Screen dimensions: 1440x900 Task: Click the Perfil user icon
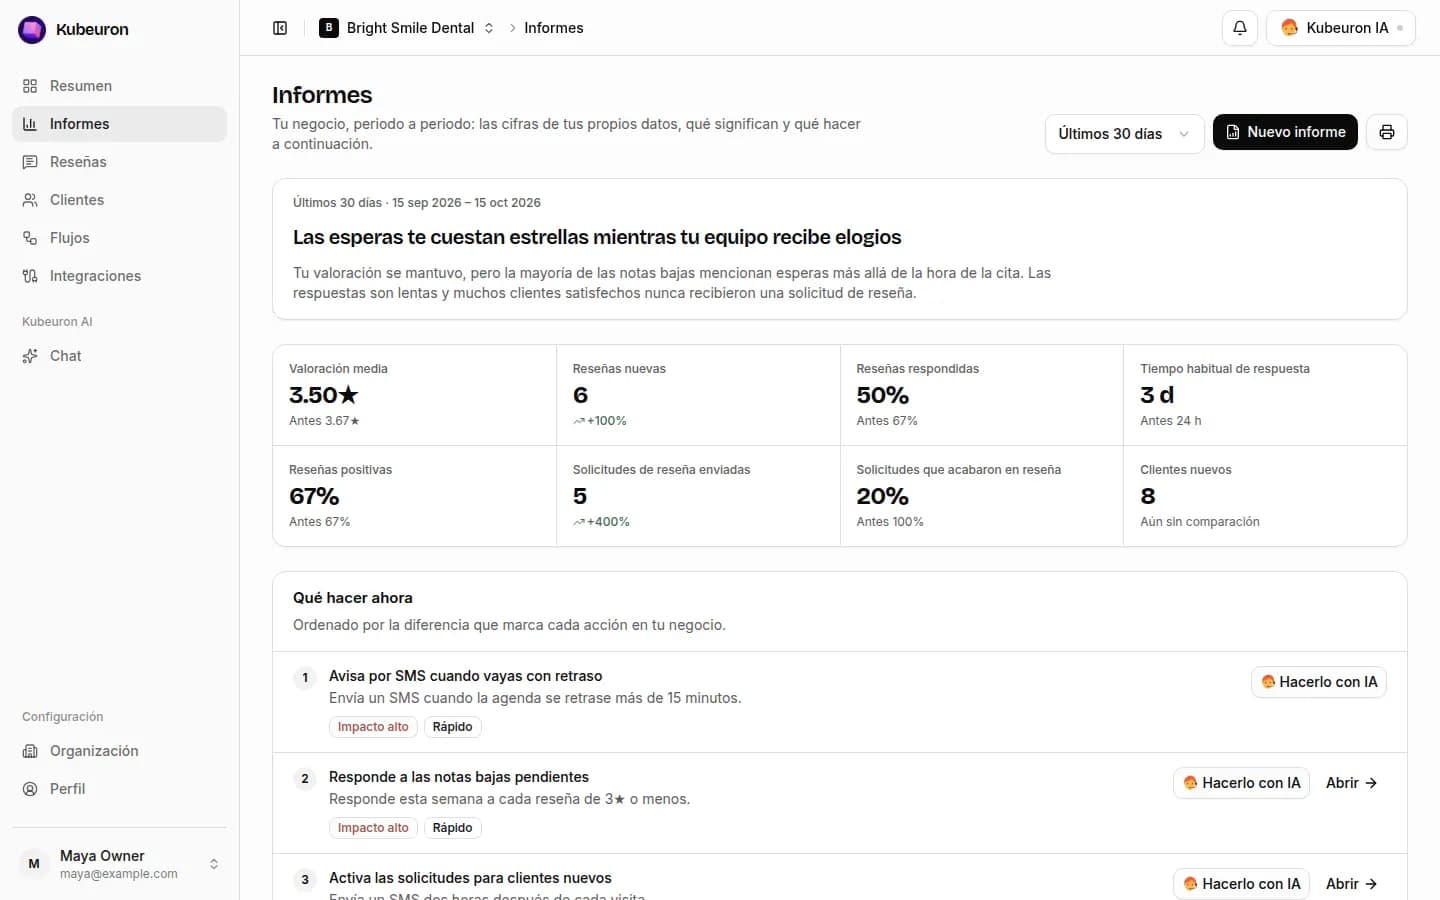30,789
